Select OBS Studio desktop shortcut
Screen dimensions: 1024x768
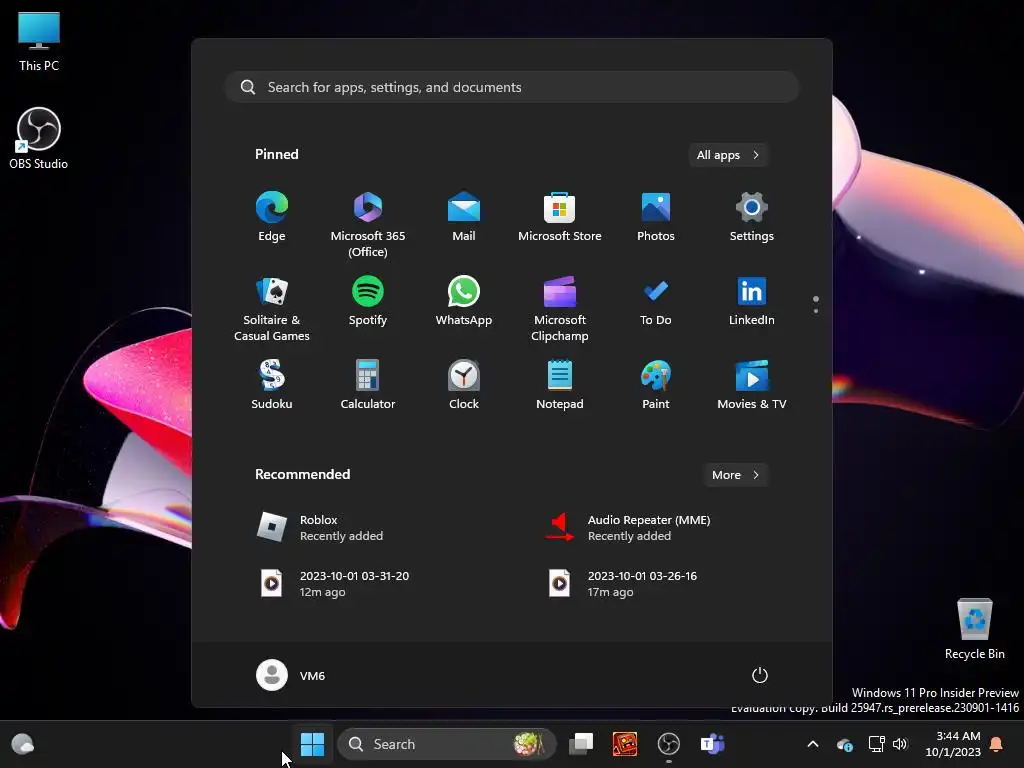coord(39,138)
